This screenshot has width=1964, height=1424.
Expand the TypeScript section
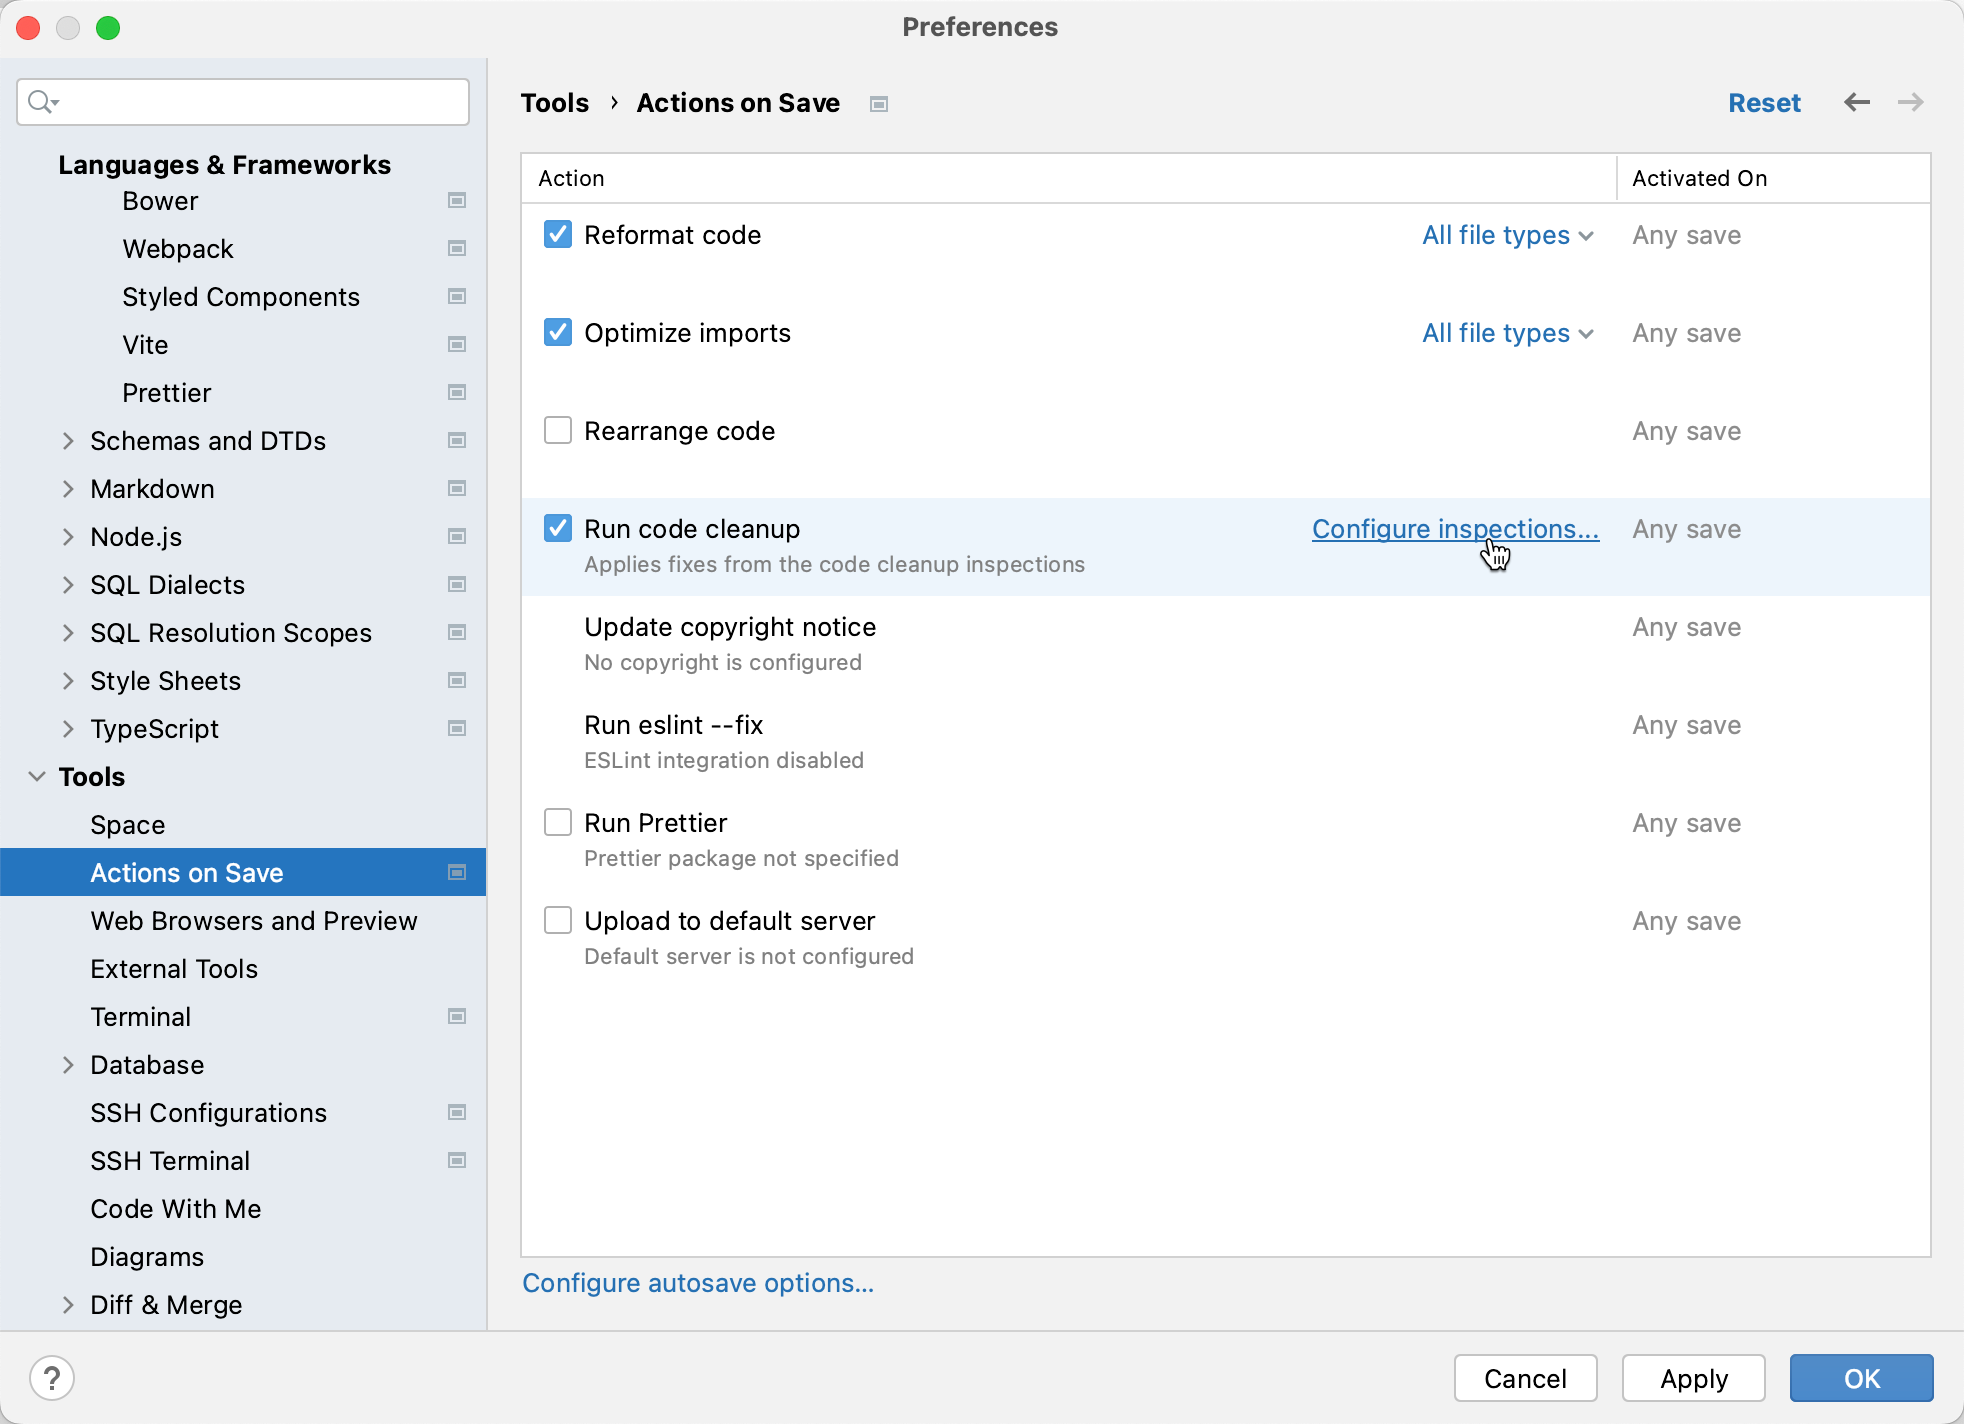tap(68, 728)
